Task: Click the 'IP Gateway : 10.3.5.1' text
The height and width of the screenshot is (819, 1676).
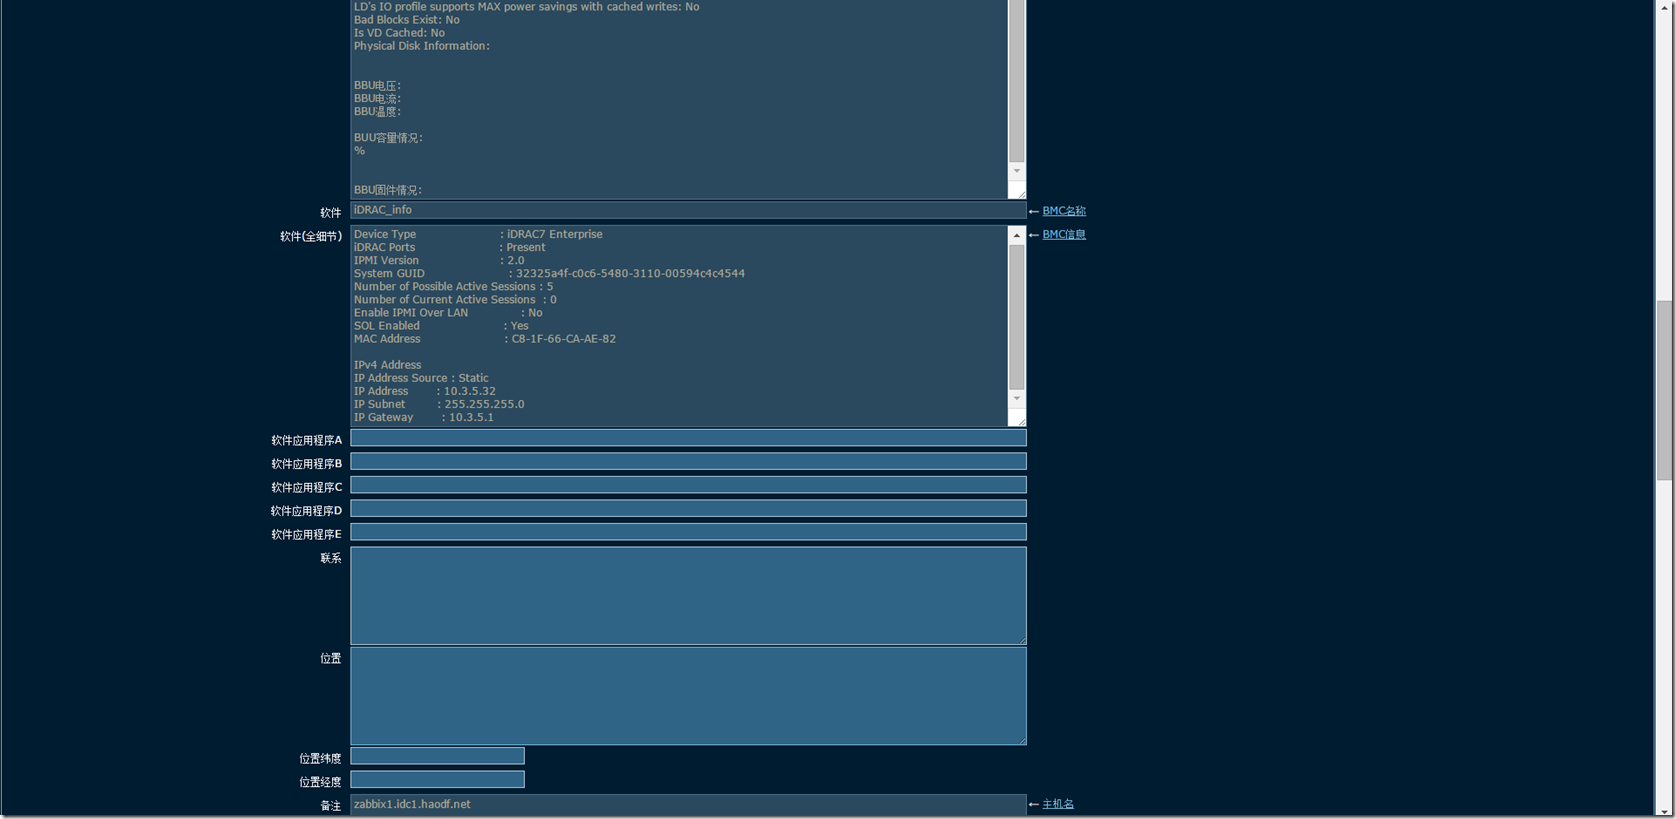Action: [x=424, y=418]
